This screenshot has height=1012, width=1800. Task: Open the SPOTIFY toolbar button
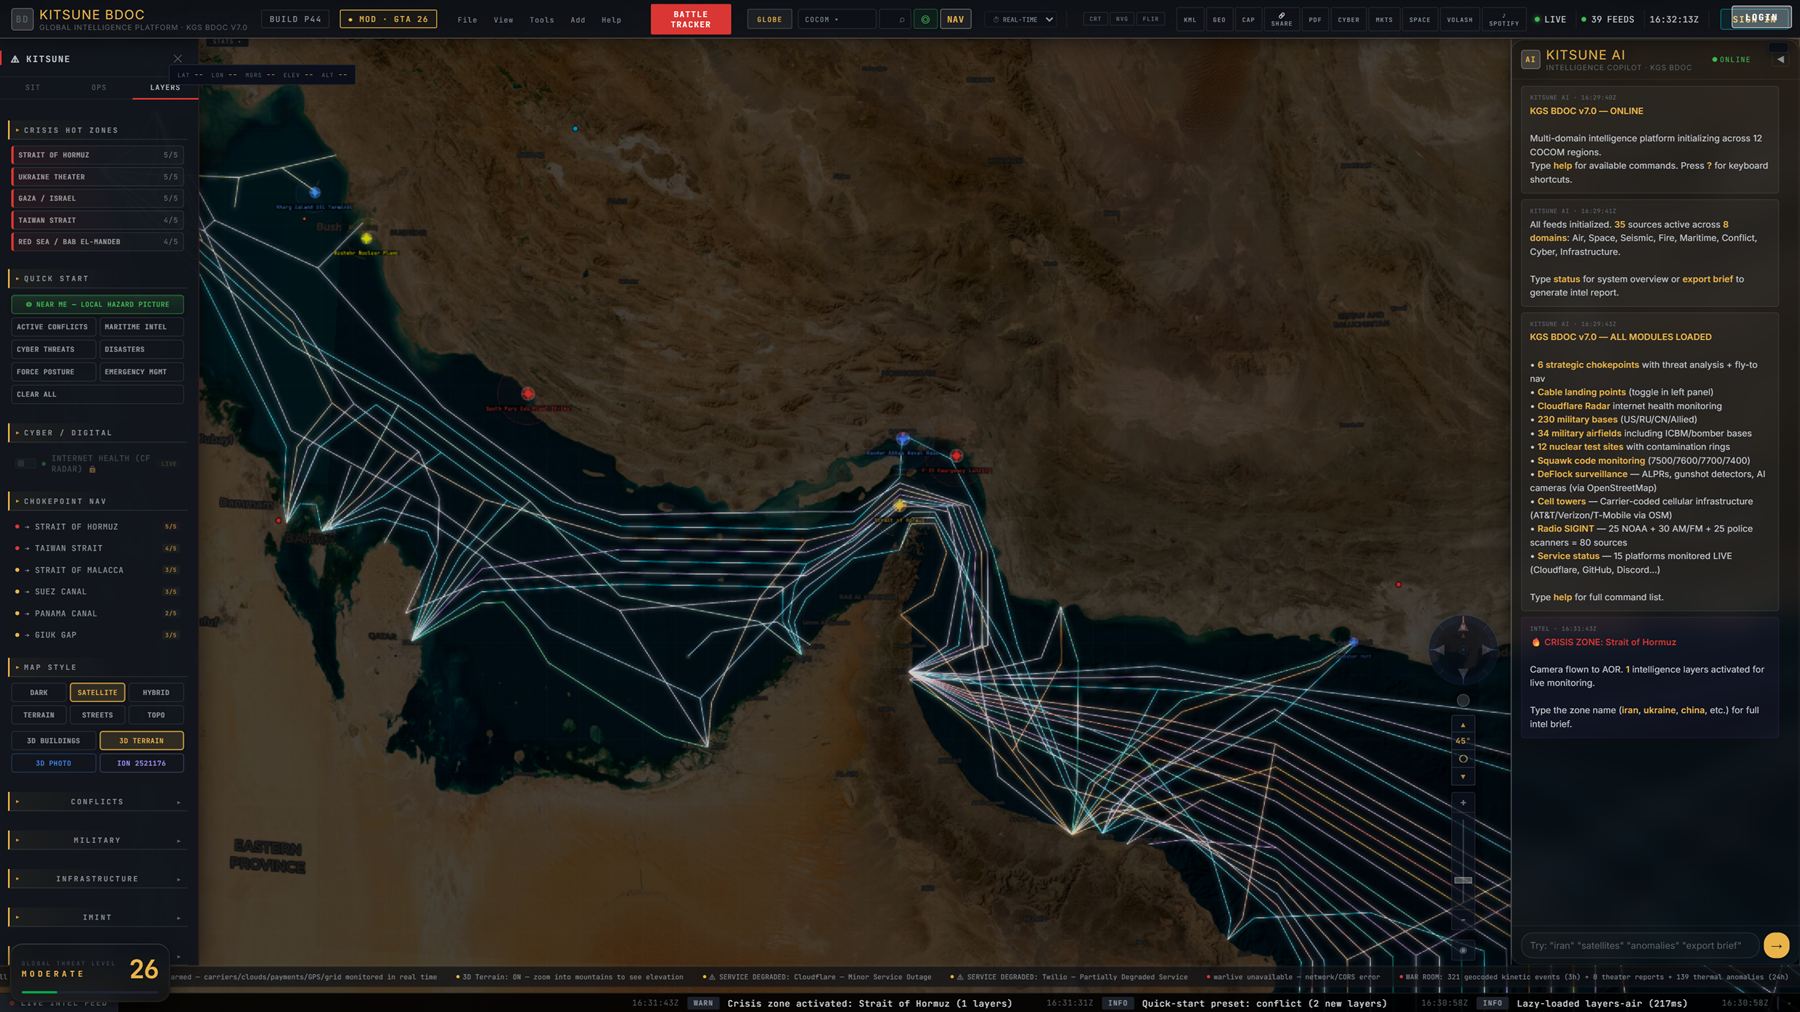1503,19
